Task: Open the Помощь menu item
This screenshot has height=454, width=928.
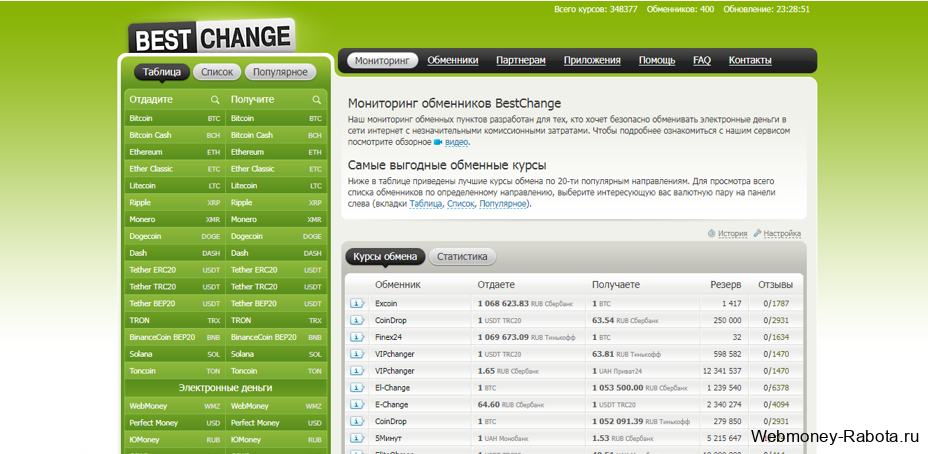Action: 657,60
